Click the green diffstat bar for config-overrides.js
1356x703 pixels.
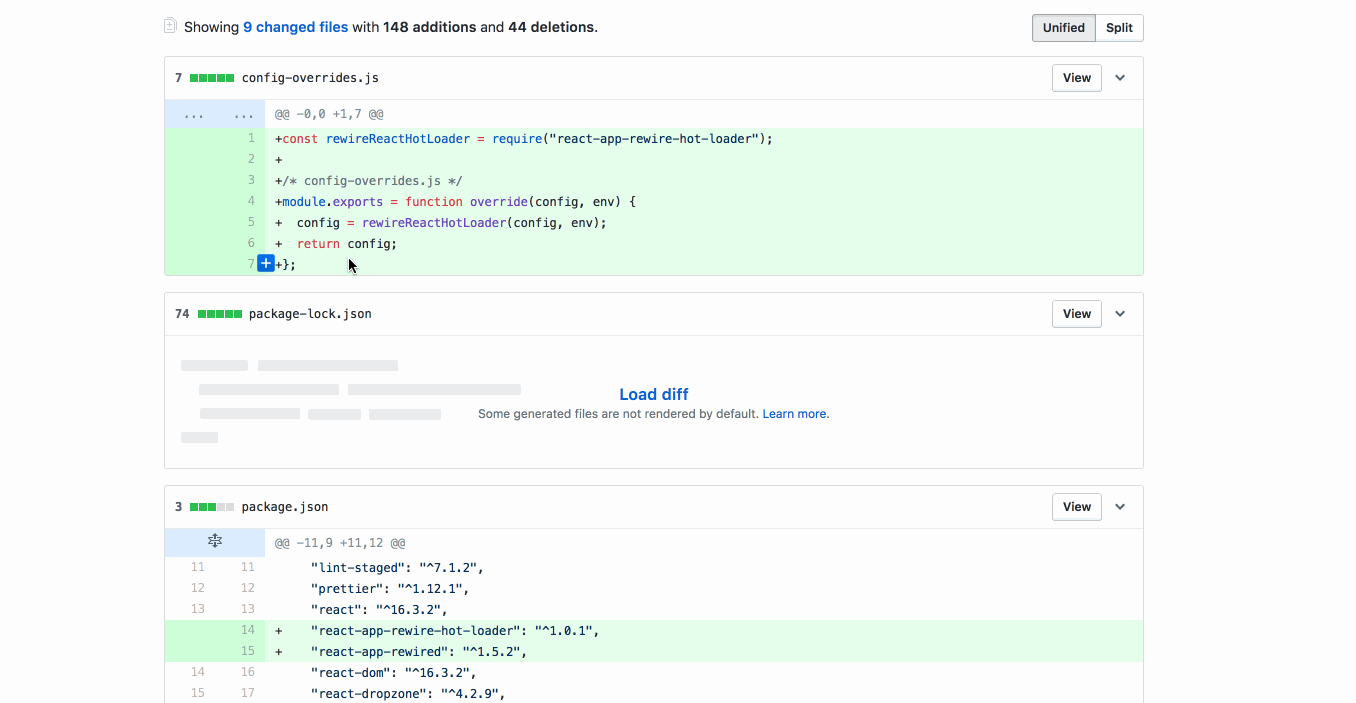(x=212, y=78)
